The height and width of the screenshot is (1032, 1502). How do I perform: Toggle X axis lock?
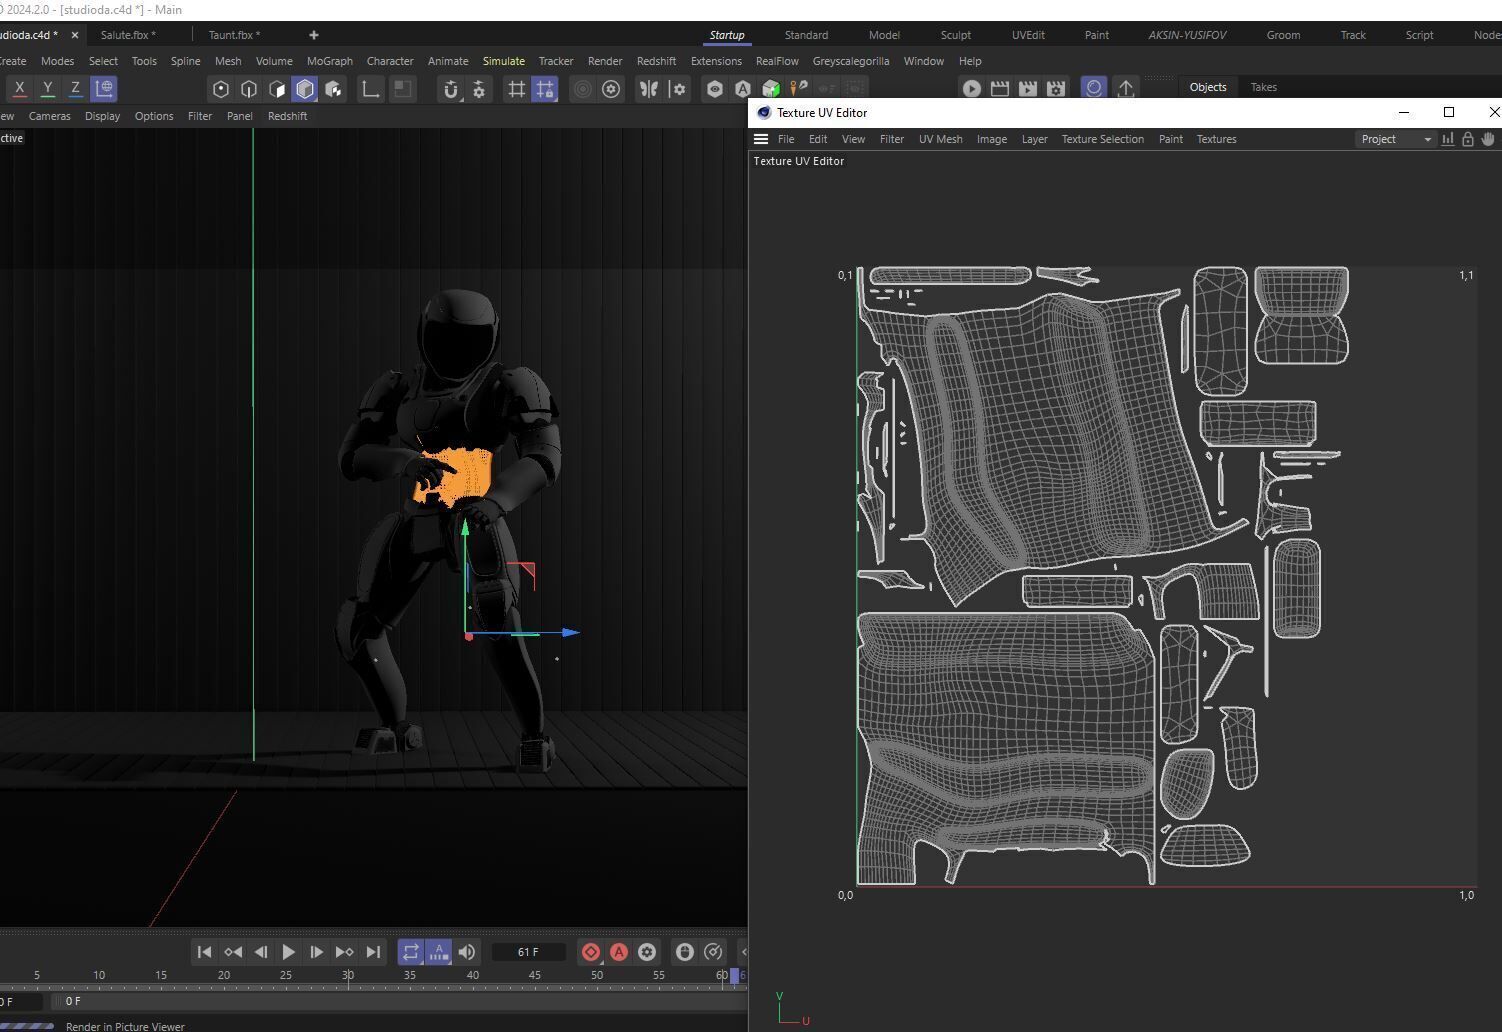[19, 89]
